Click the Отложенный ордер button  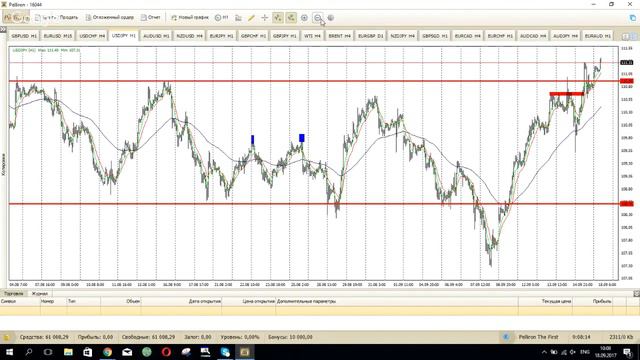point(109,18)
